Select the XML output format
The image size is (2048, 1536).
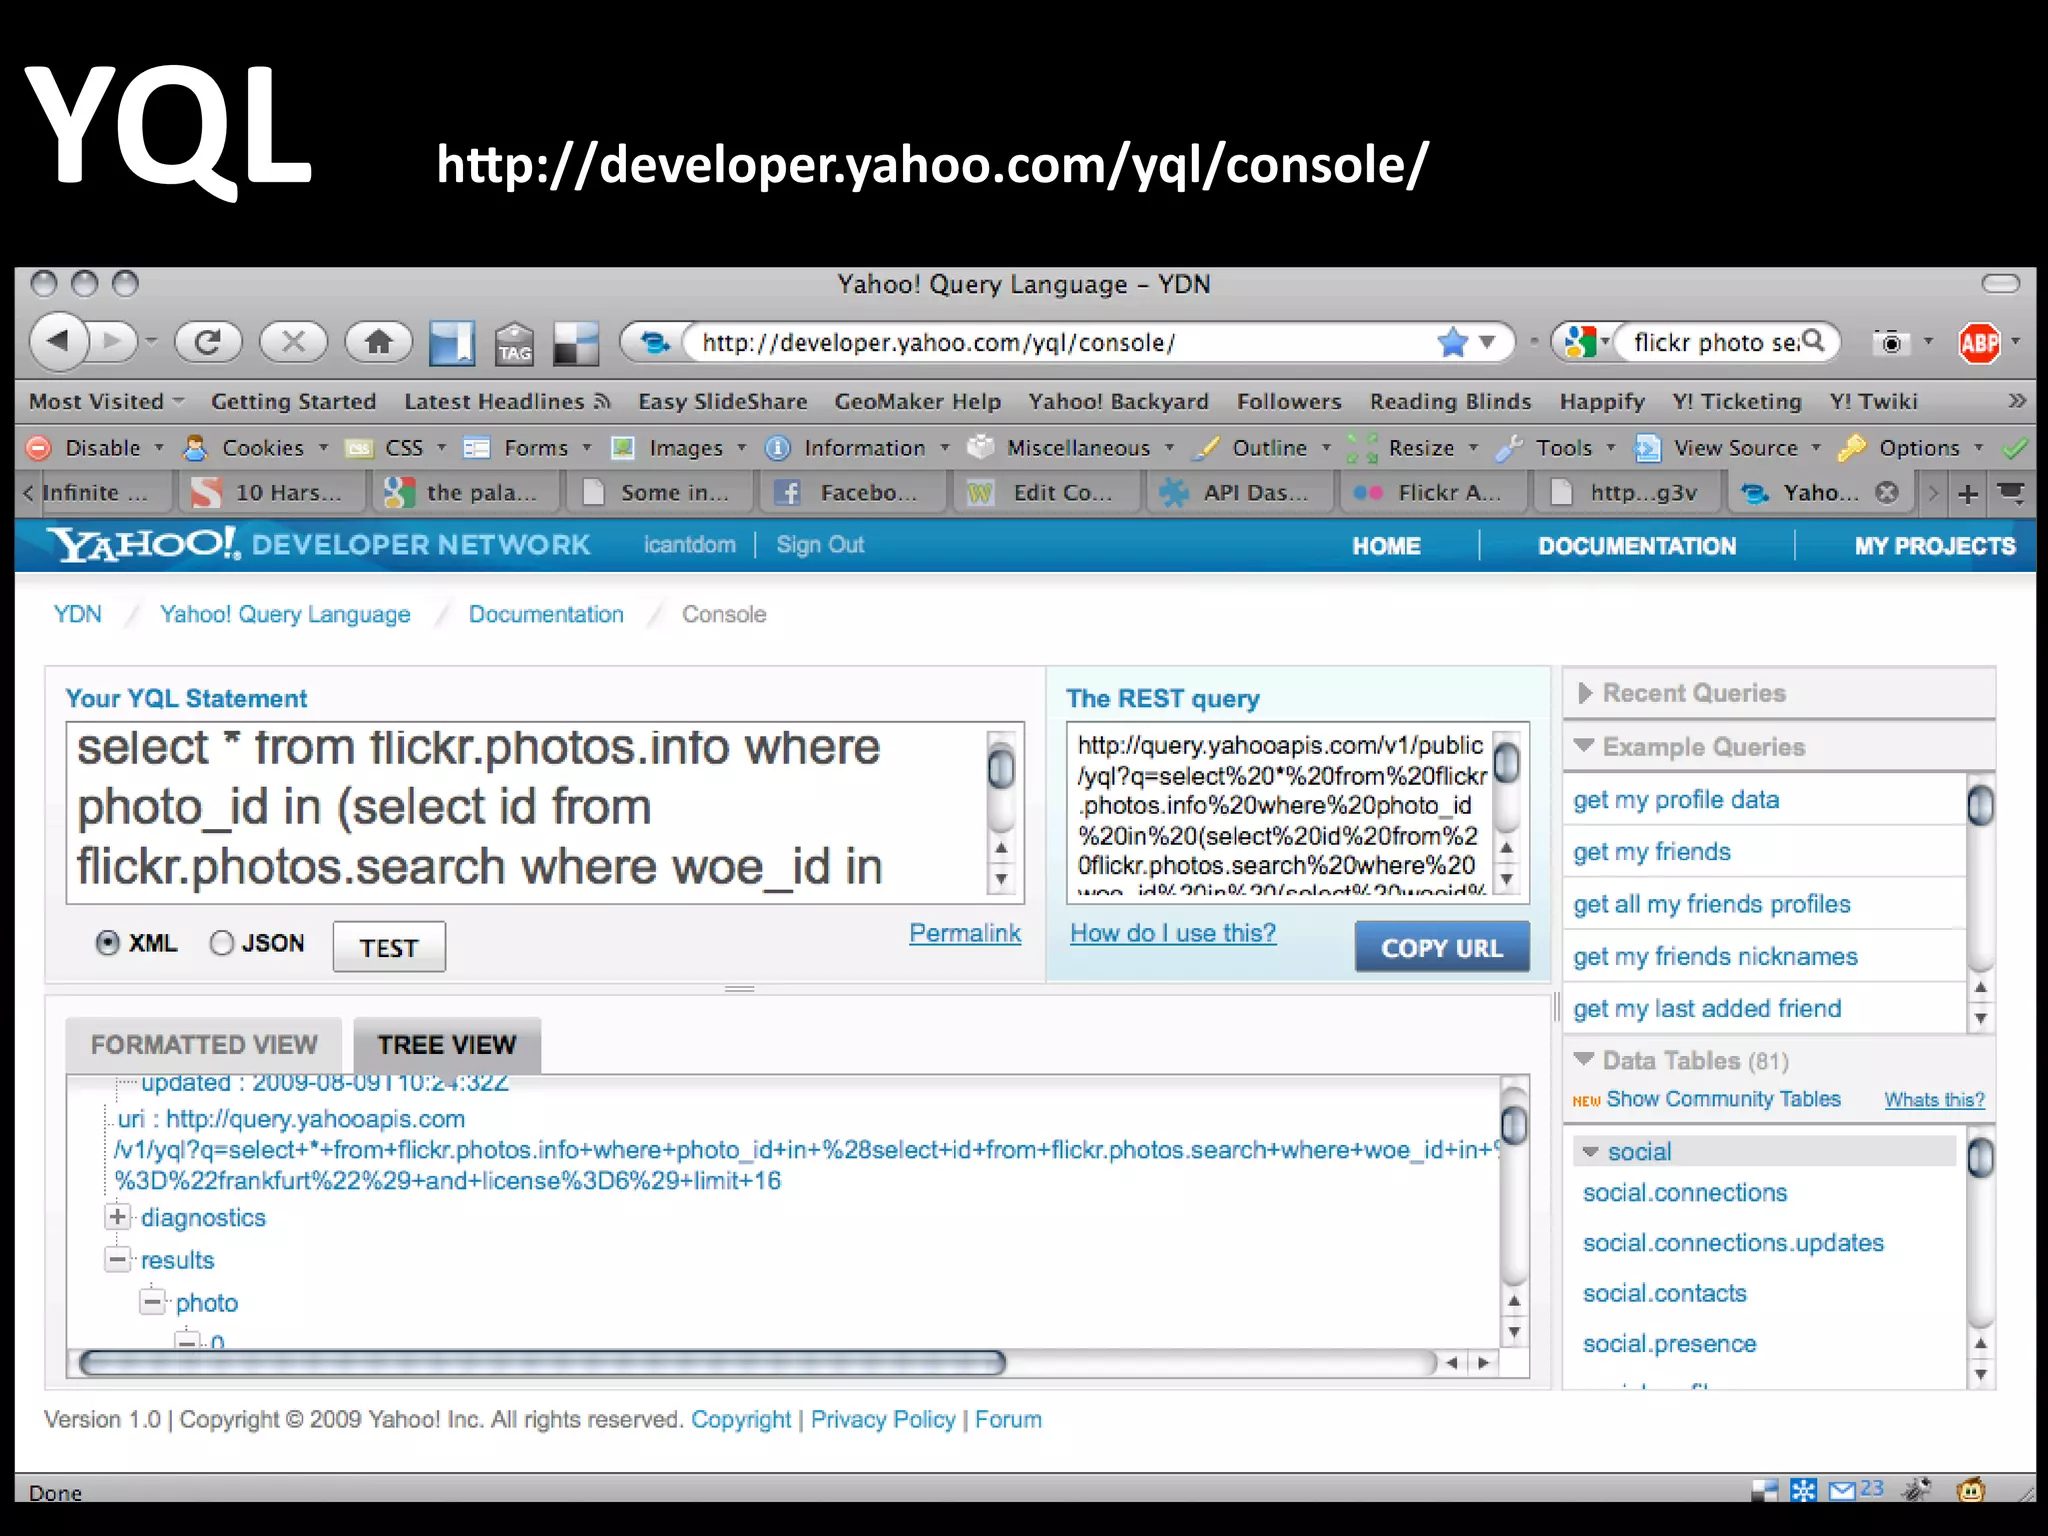pyautogui.click(x=108, y=943)
